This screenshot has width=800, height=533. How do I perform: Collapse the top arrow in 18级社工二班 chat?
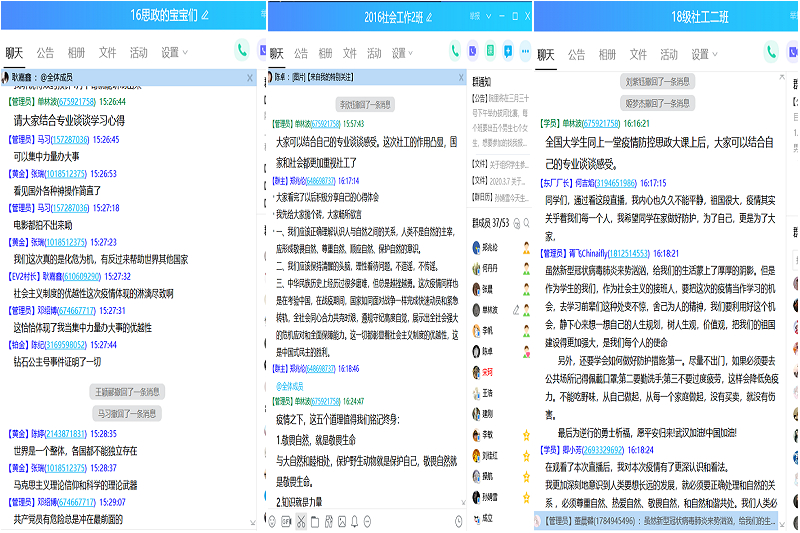[x=782, y=77]
